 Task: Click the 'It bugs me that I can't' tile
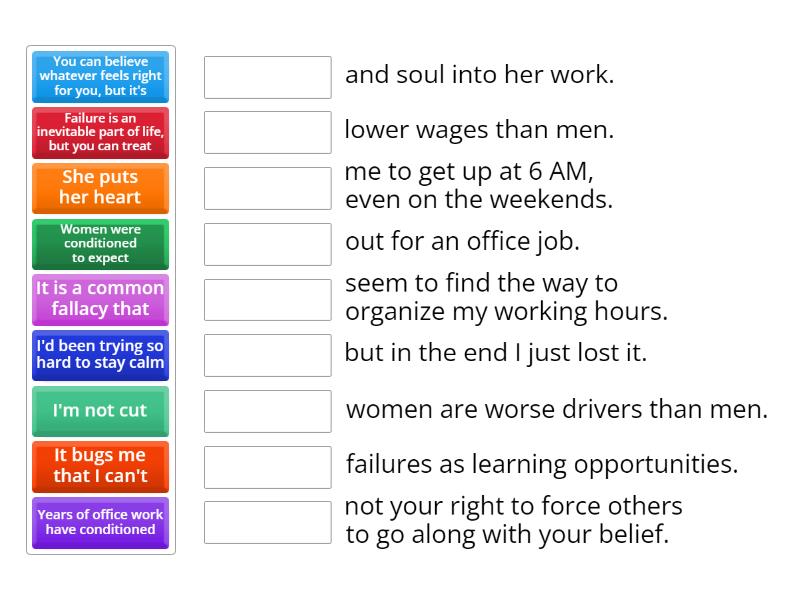(x=99, y=467)
